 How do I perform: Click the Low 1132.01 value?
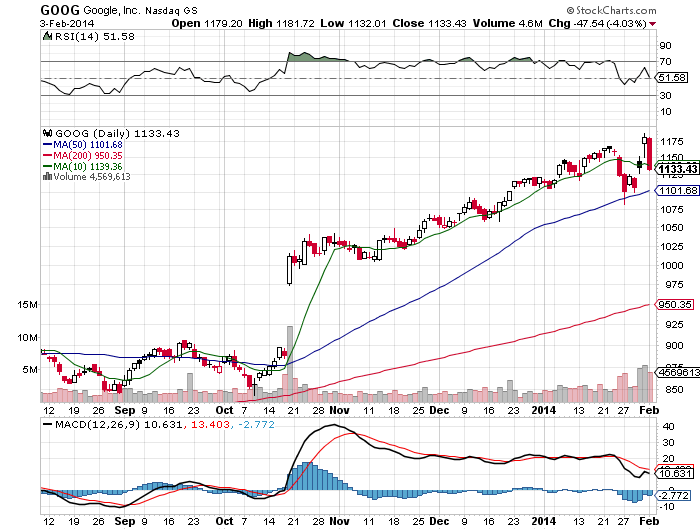(x=353, y=24)
